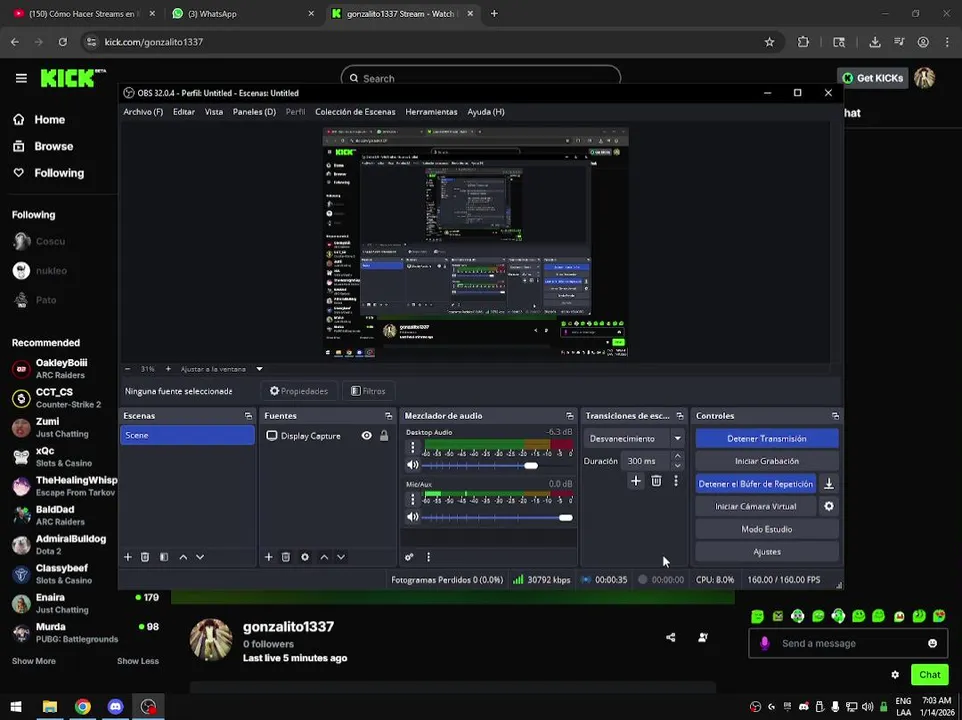Zoom out preview with minus button

pos(128,369)
